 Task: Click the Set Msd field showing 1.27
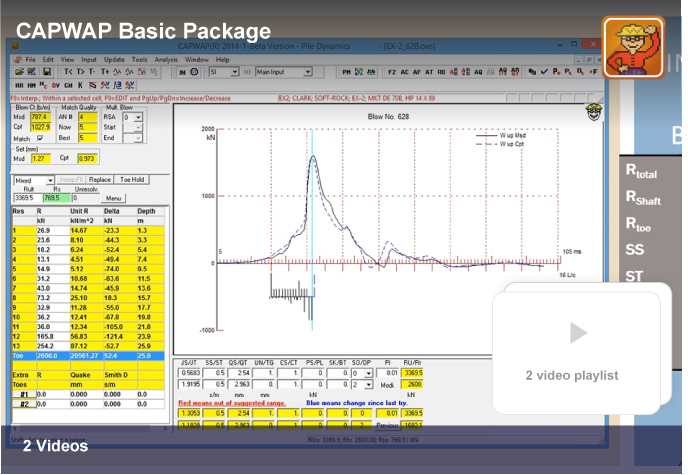coord(41,158)
